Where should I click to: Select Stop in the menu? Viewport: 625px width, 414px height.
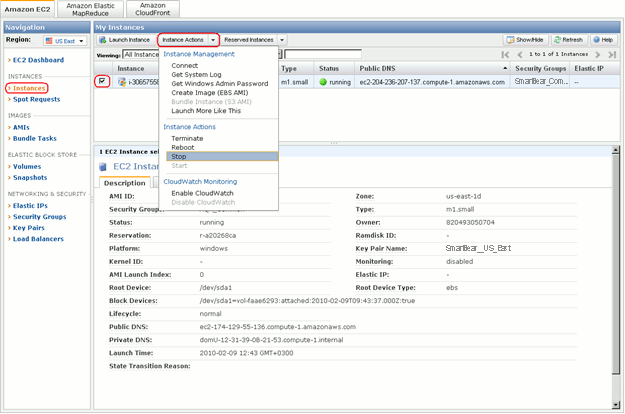point(222,157)
